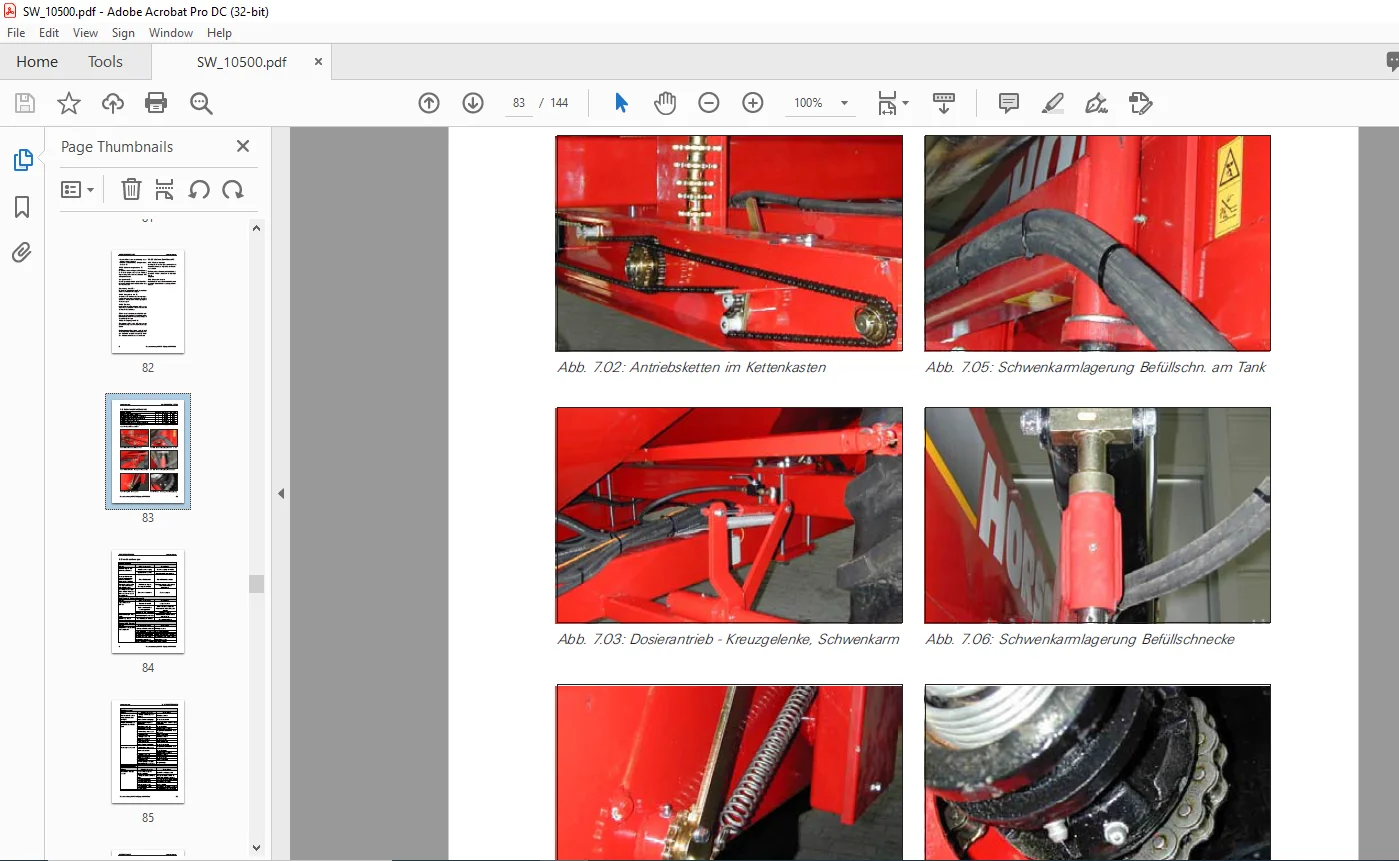
Task: Open the Bookmarks pane icon
Action: [22, 207]
